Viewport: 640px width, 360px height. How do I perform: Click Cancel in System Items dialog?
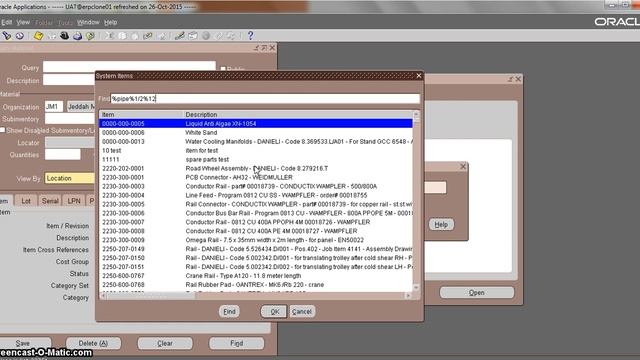pos(302,312)
